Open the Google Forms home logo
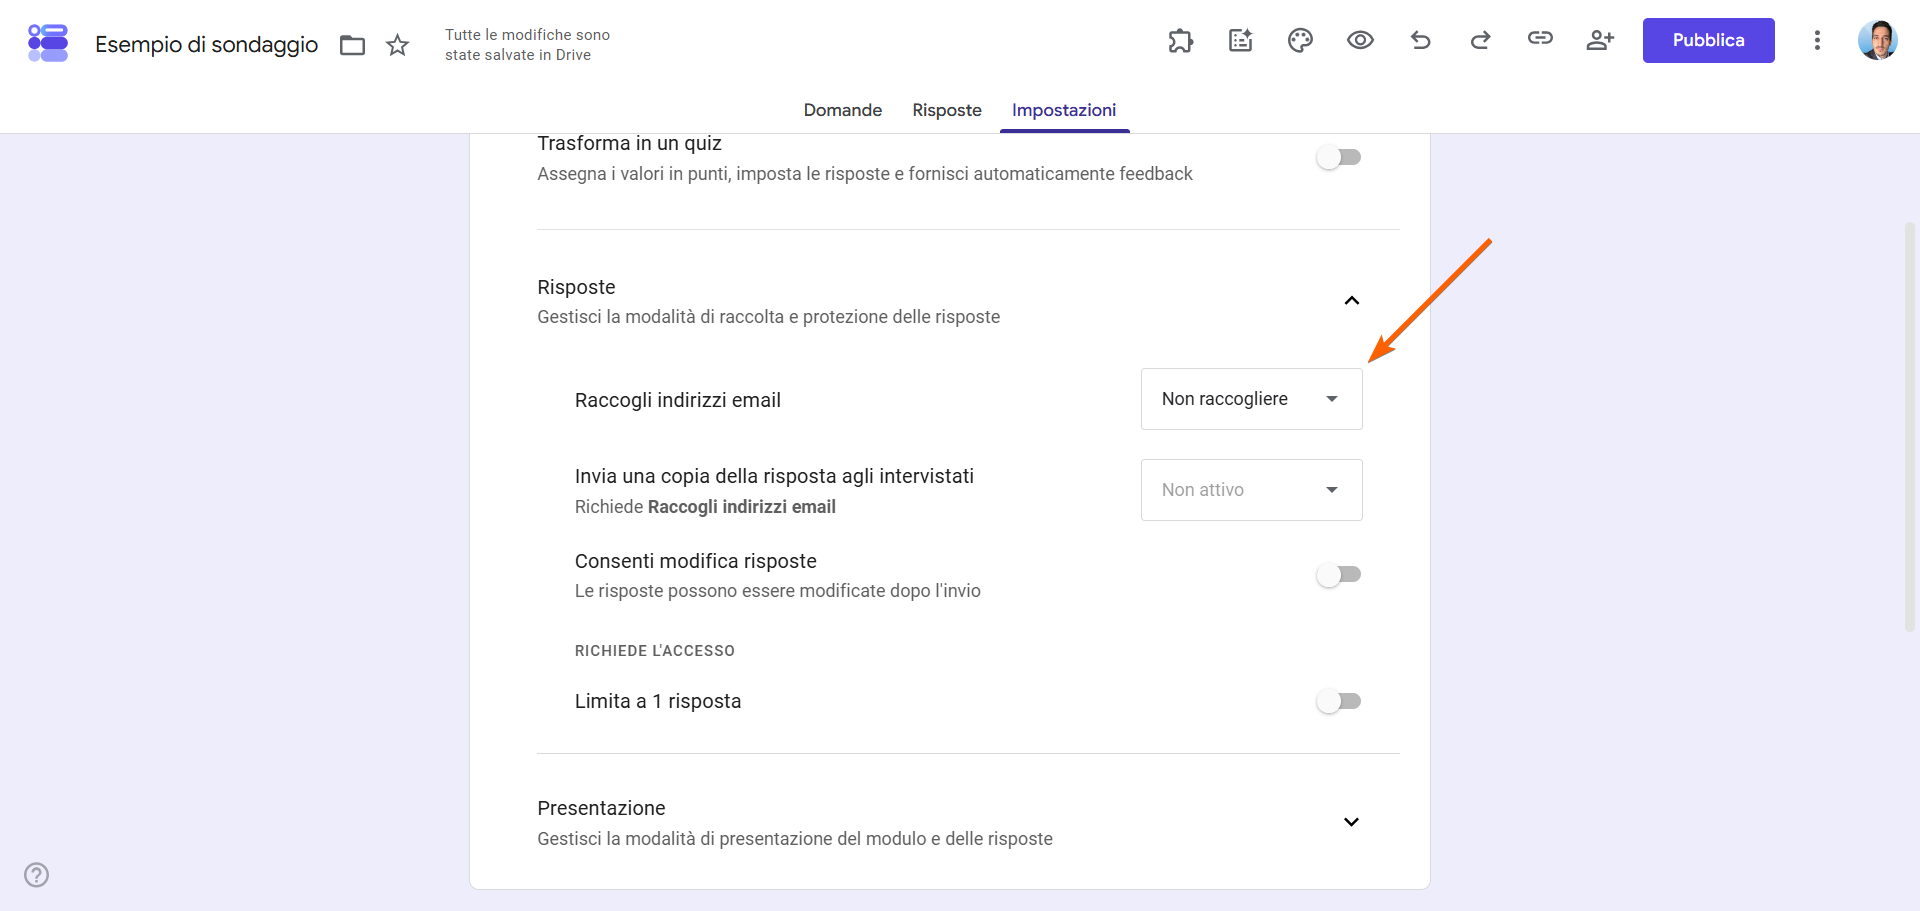The height and width of the screenshot is (911, 1920). [x=48, y=43]
